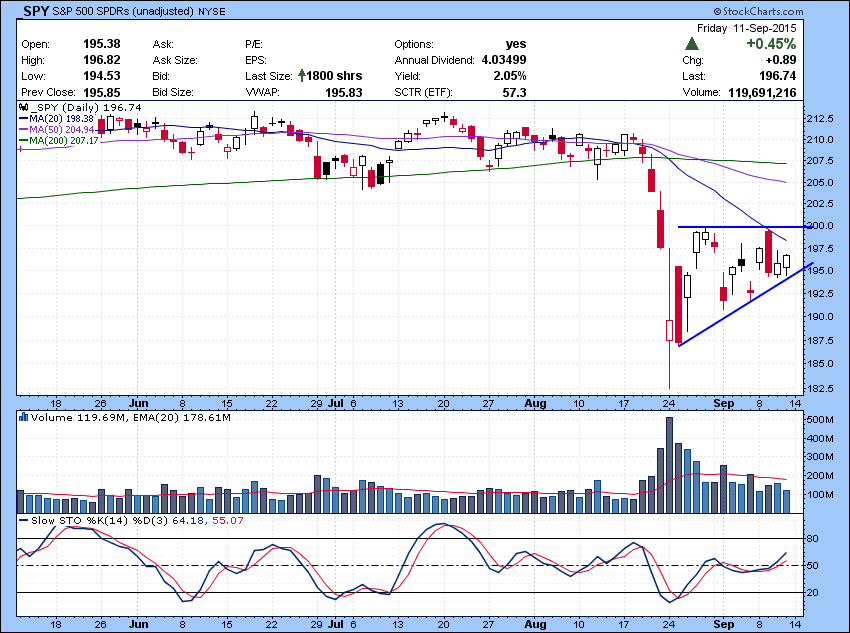
Task: Click the tallest volume bar near Aug 24
Action: tap(669, 465)
